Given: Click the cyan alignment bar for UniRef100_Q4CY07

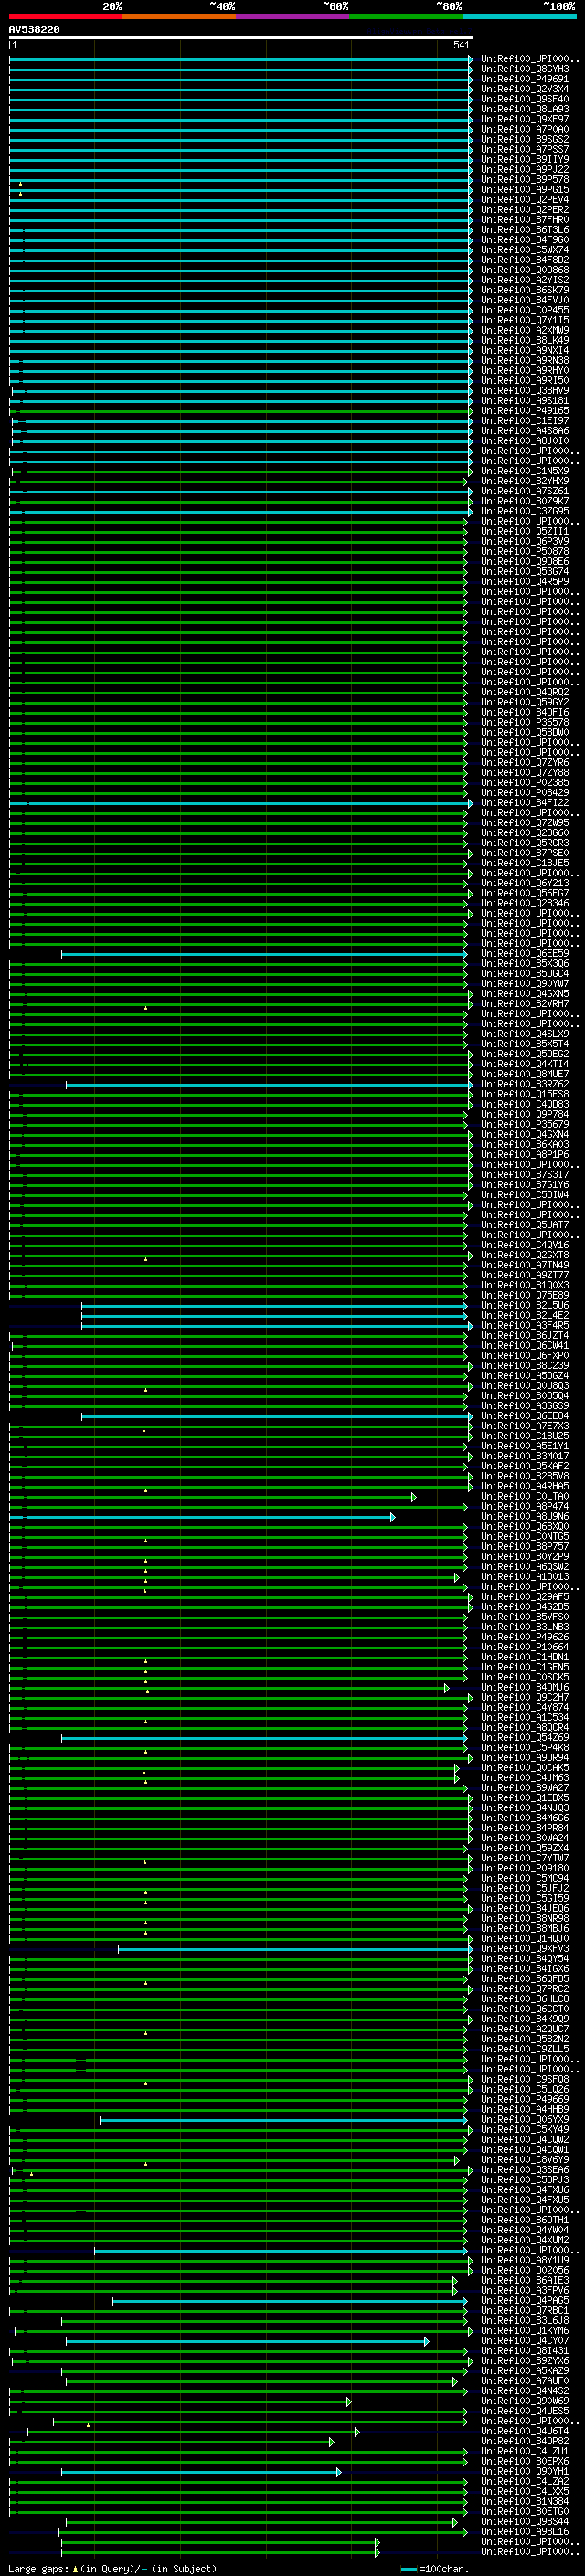Looking at the screenshot, I should (x=247, y=2342).
